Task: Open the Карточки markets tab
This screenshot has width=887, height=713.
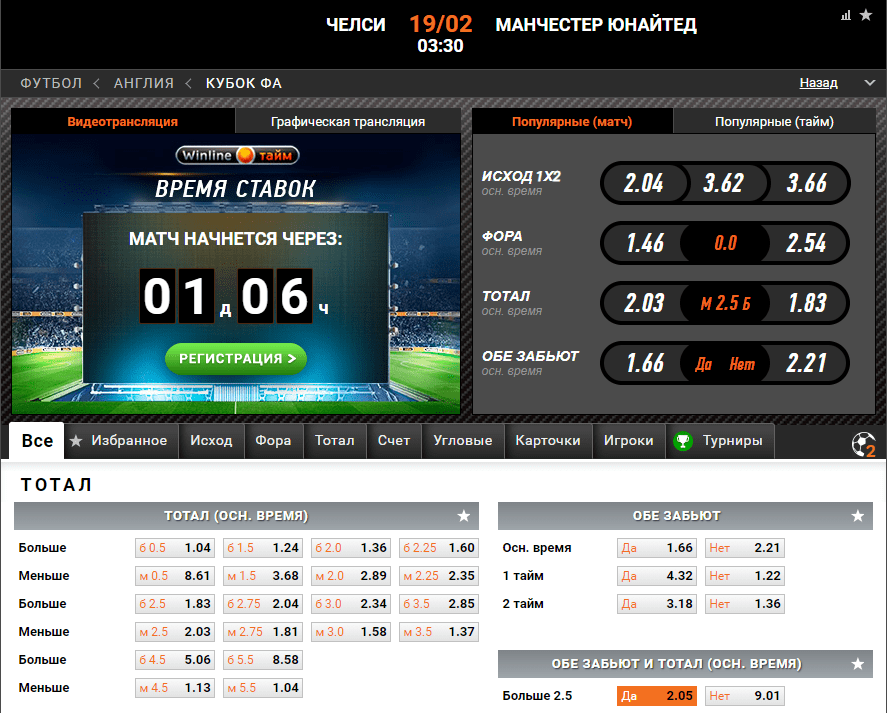Action: [548, 440]
